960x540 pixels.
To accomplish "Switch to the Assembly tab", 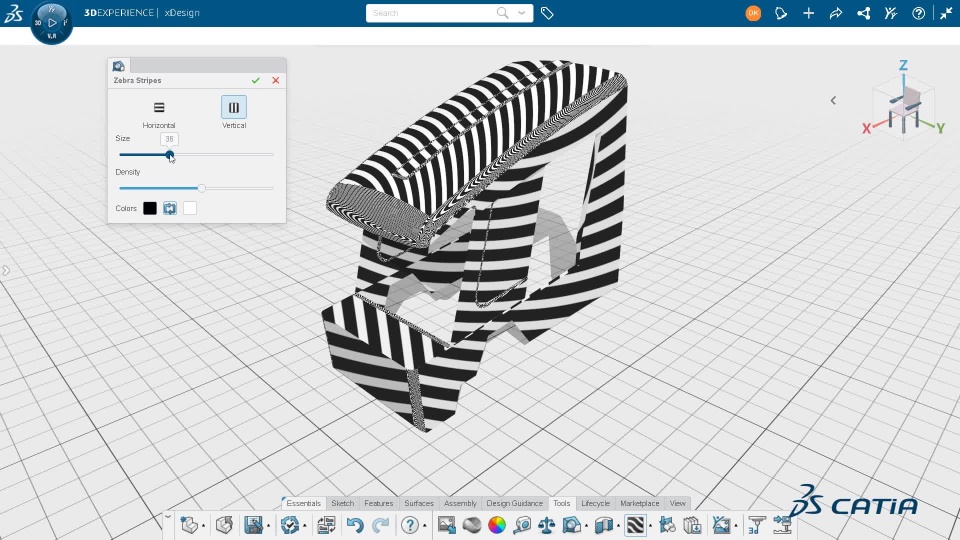I will click(460, 503).
